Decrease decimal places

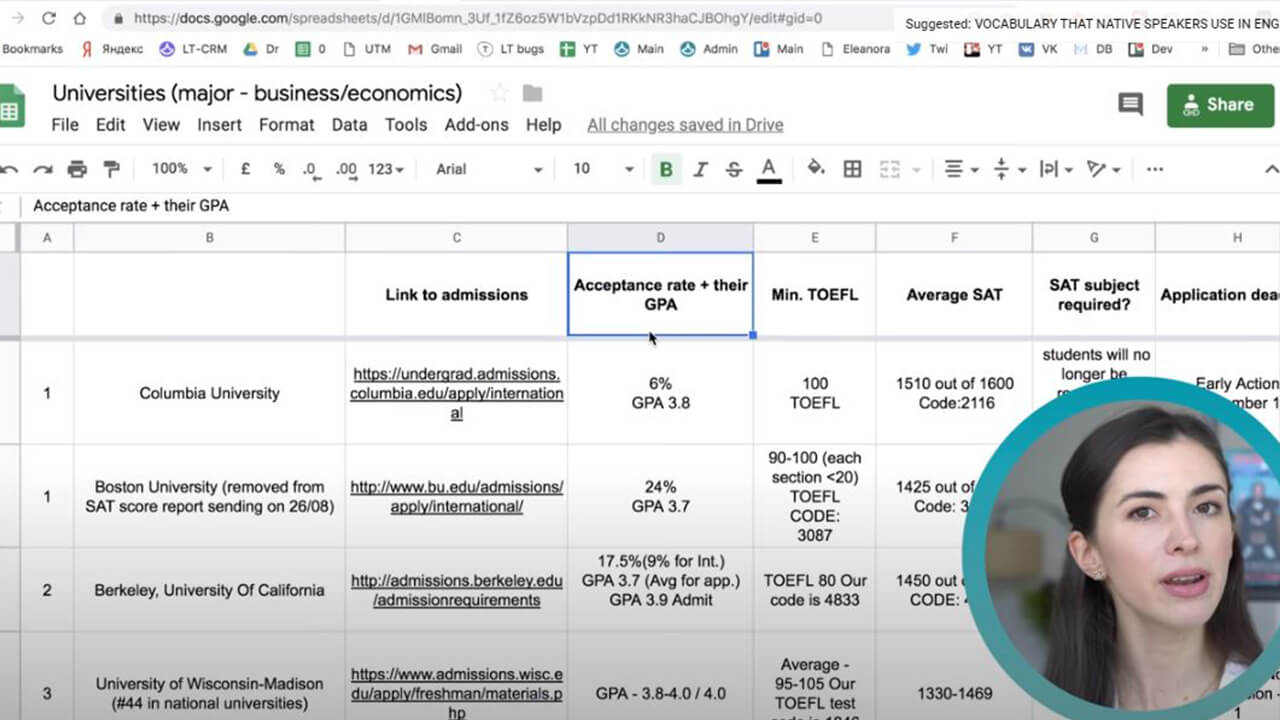coord(312,170)
